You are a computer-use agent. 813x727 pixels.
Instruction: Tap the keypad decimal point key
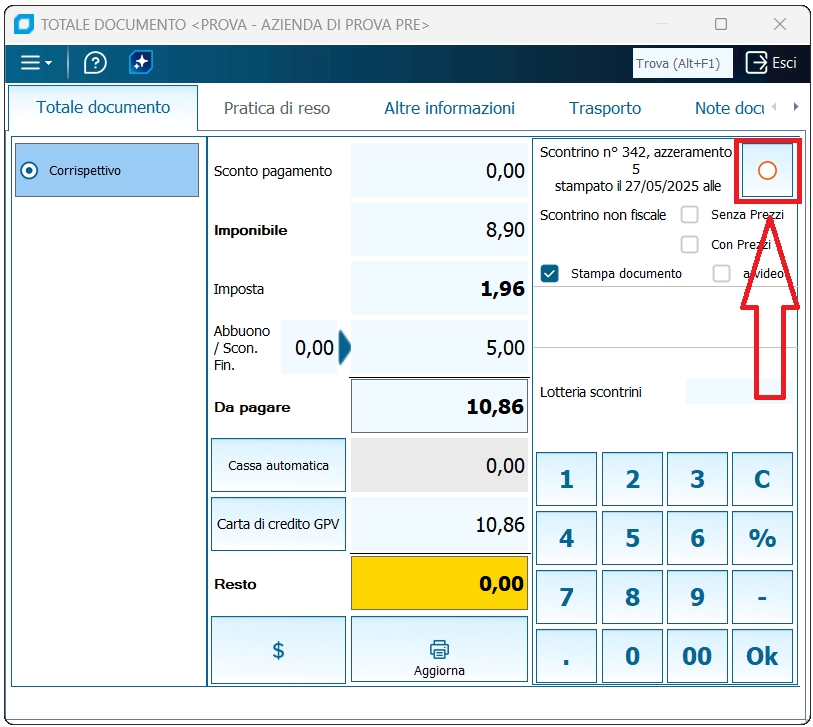pos(566,656)
